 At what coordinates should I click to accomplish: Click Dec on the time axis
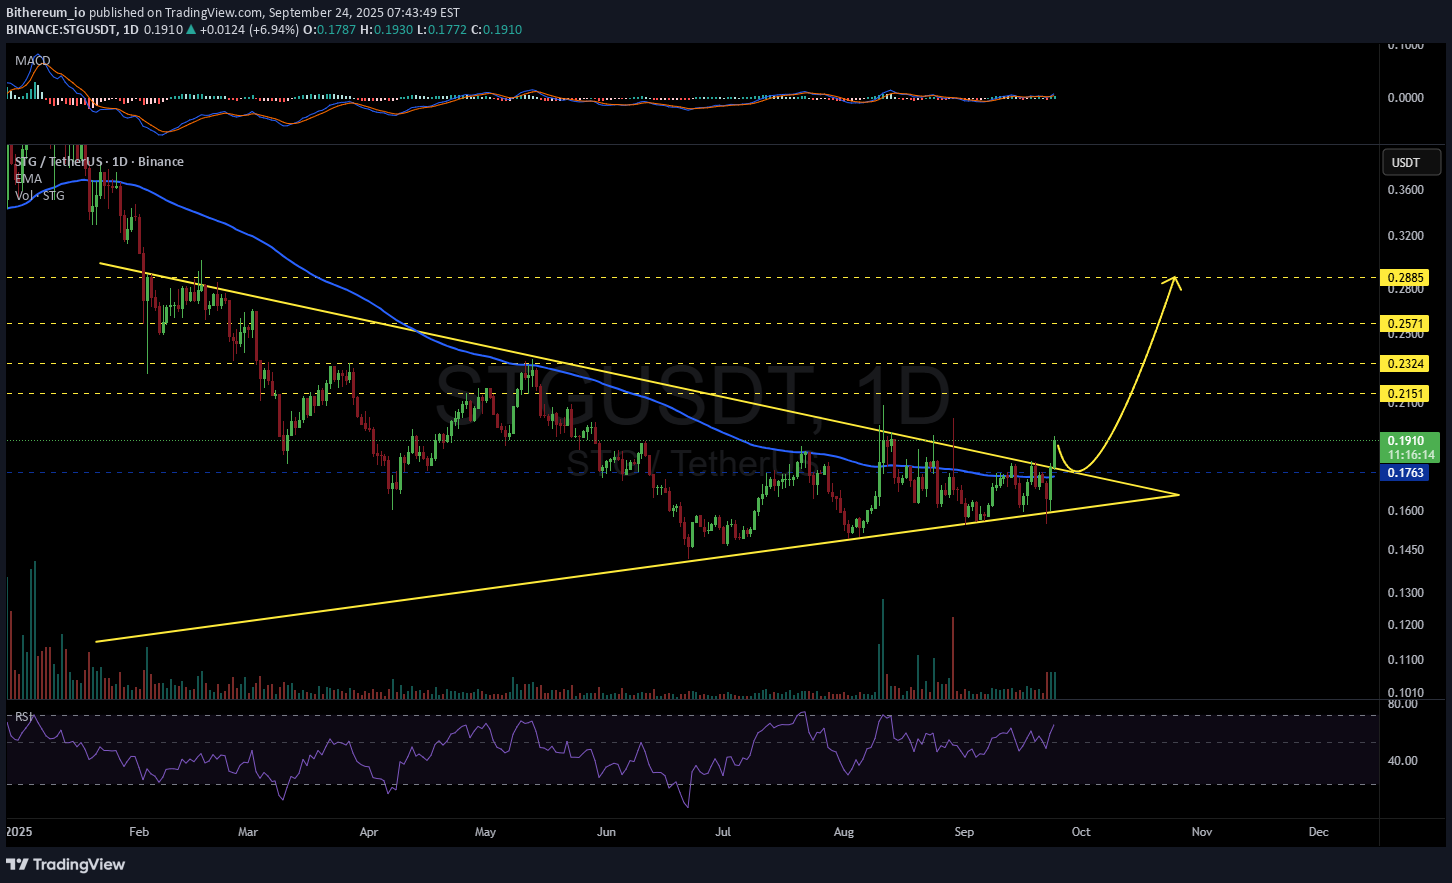click(1319, 832)
